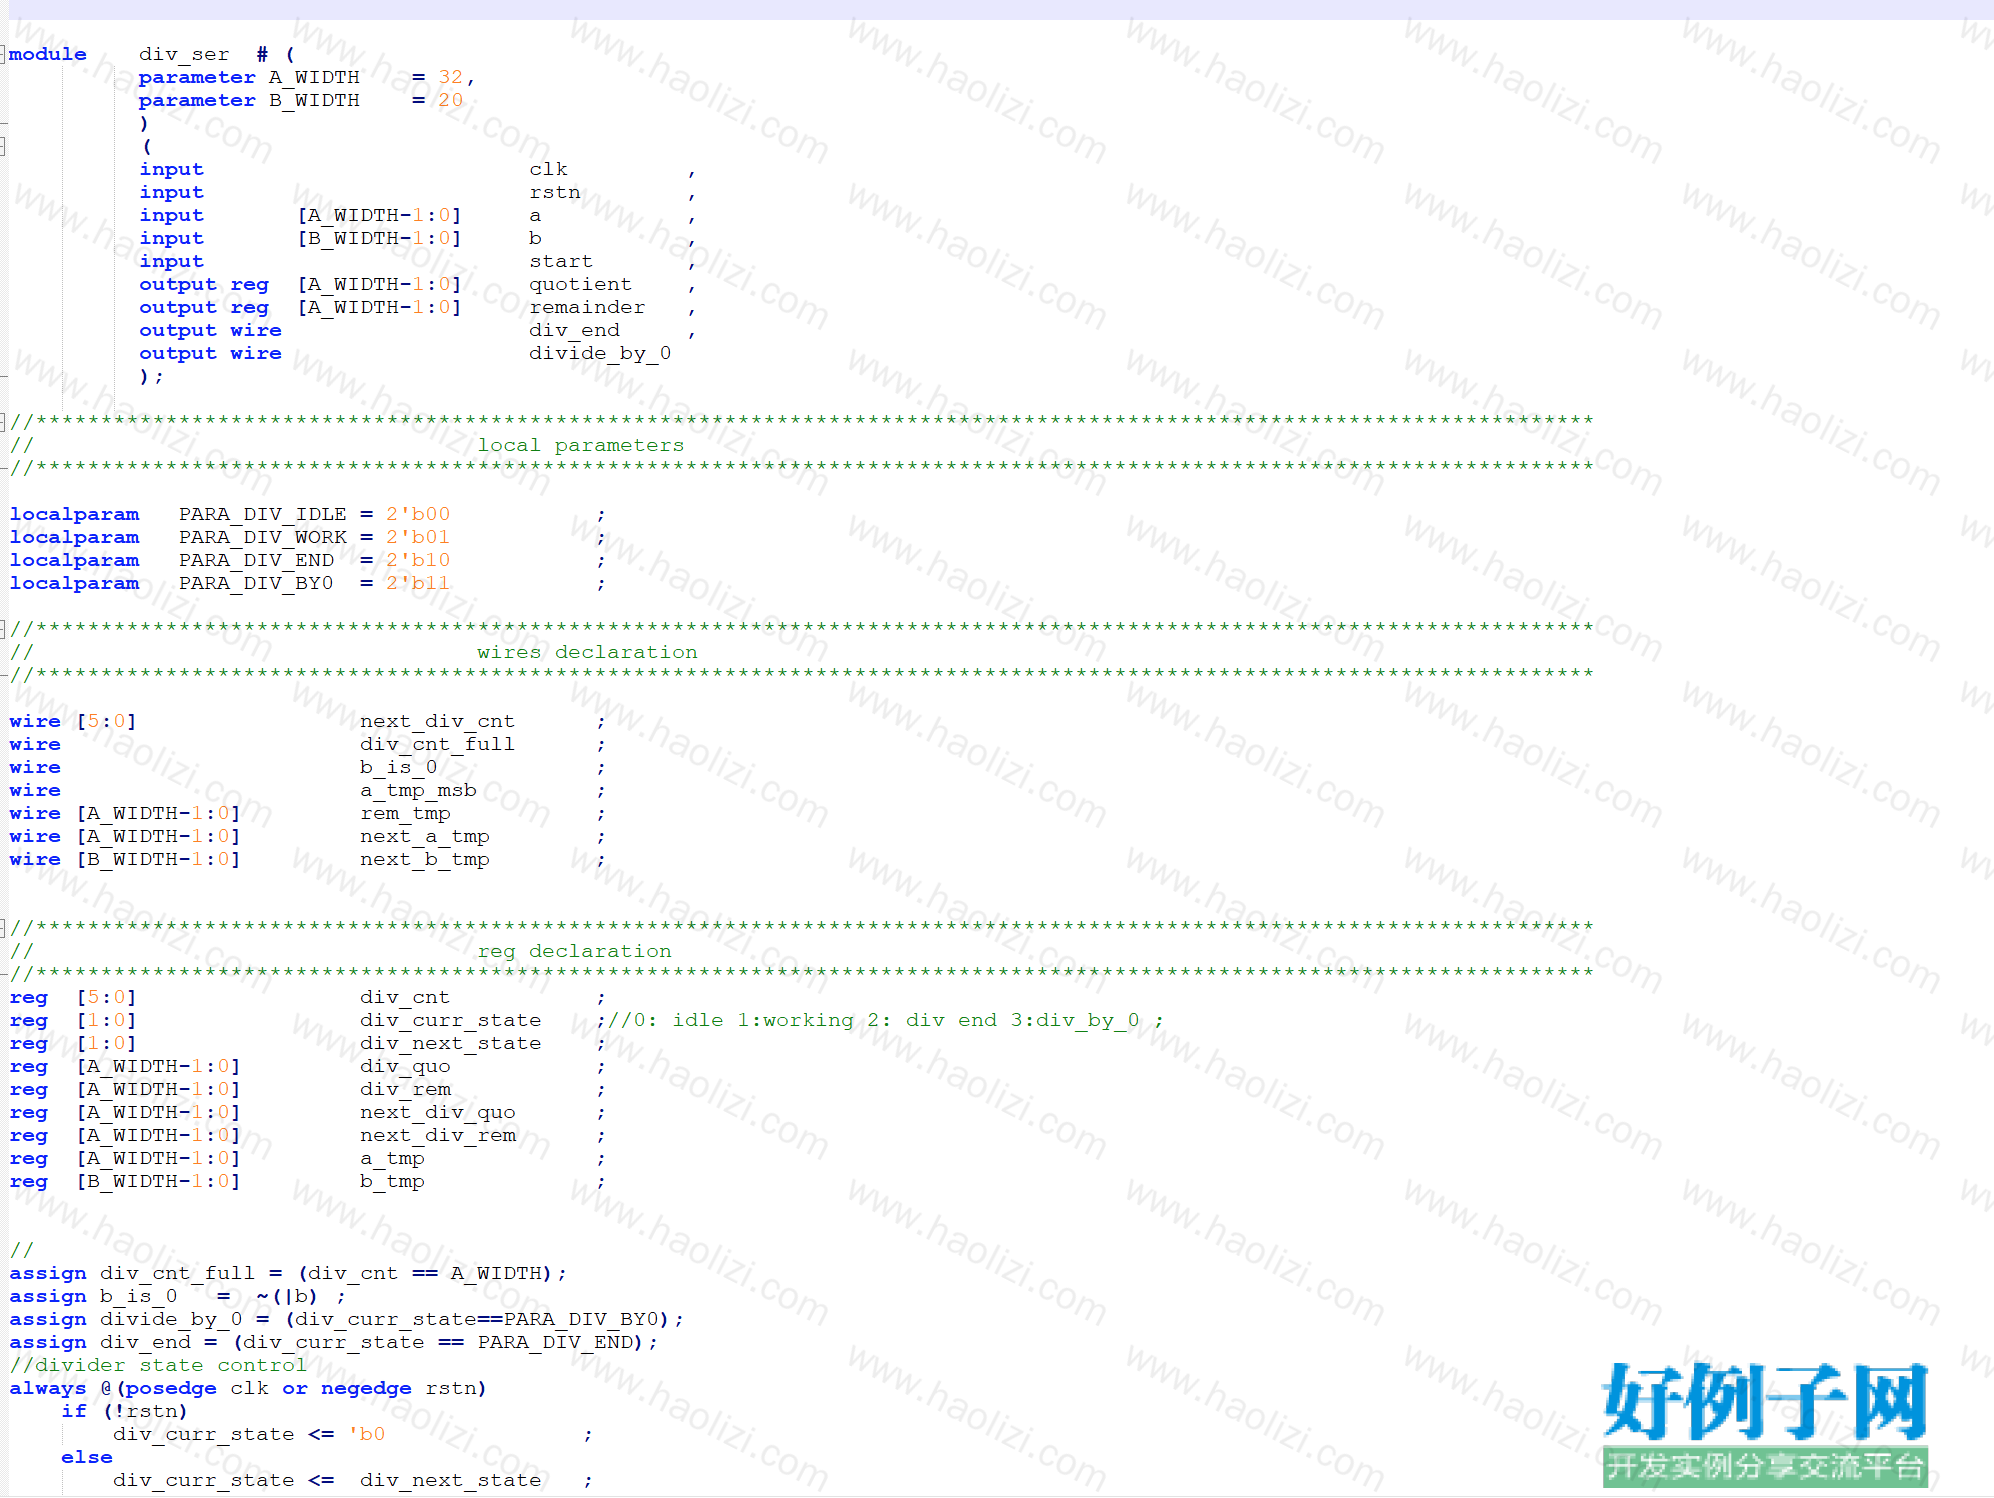Click 'div_curr_state' in the reg declarations
The height and width of the screenshot is (1498, 1994).
[x=451, y=1020]
